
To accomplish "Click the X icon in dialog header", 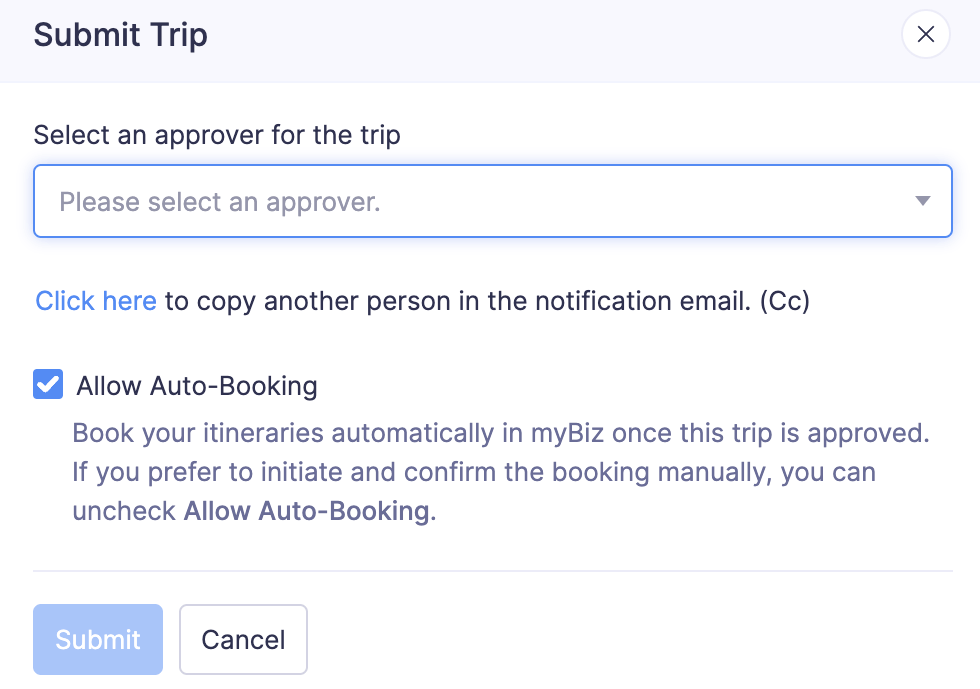I will tap(925, 35).
